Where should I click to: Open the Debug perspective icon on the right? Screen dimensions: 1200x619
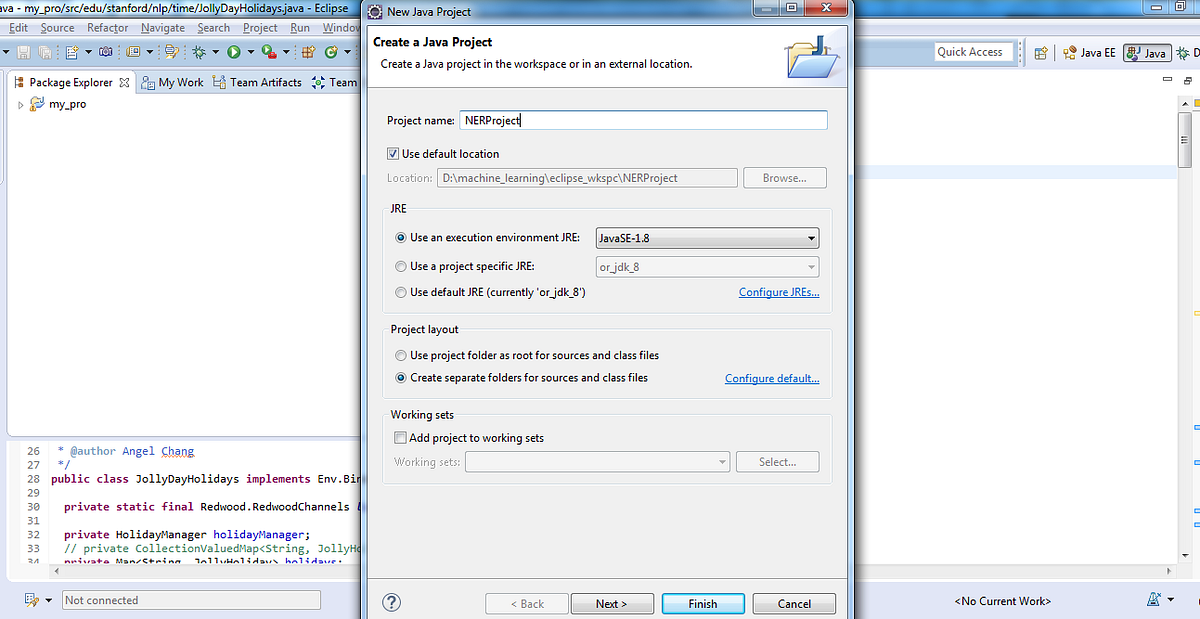1185,53
